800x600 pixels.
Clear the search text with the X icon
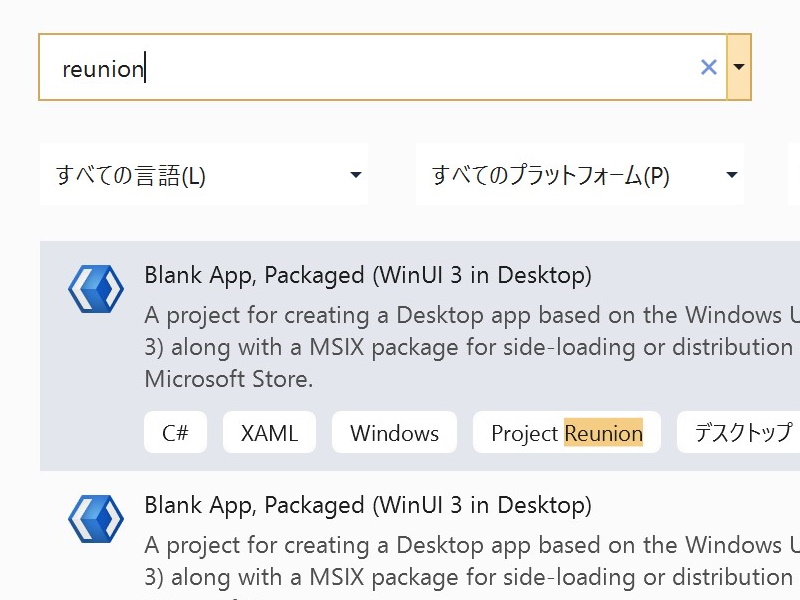pos(709,67)
